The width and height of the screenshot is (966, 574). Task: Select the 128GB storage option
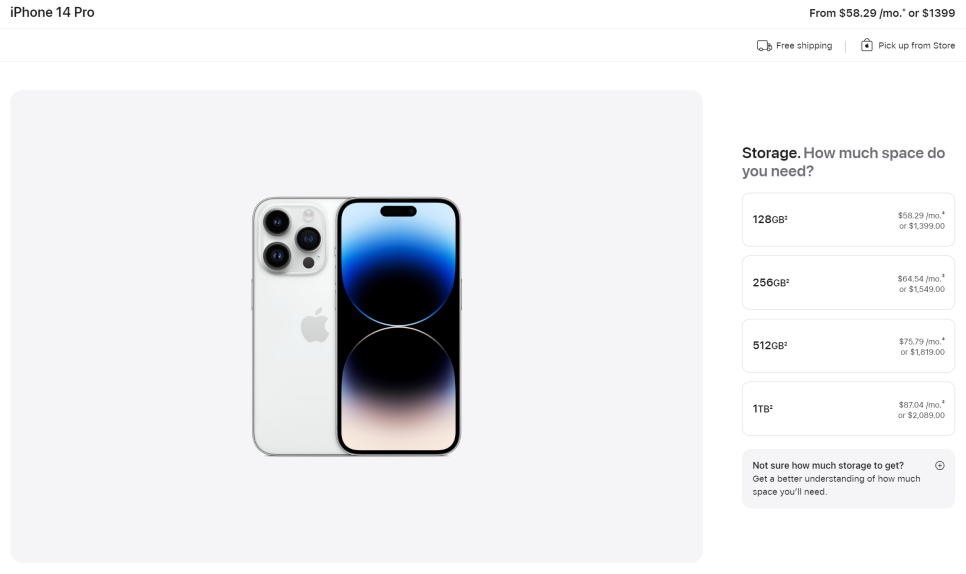tap(848, 220)
